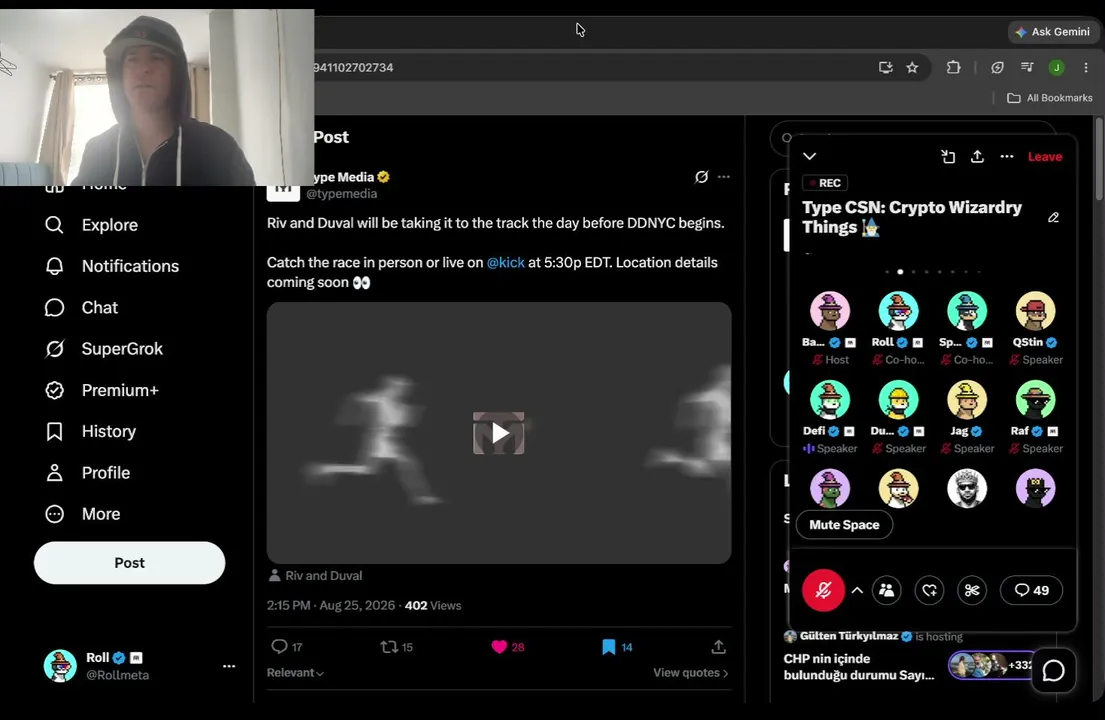Select speaker Raf avatar
This screenshot has width=1105, height=720.
[x=1035, y=399]
